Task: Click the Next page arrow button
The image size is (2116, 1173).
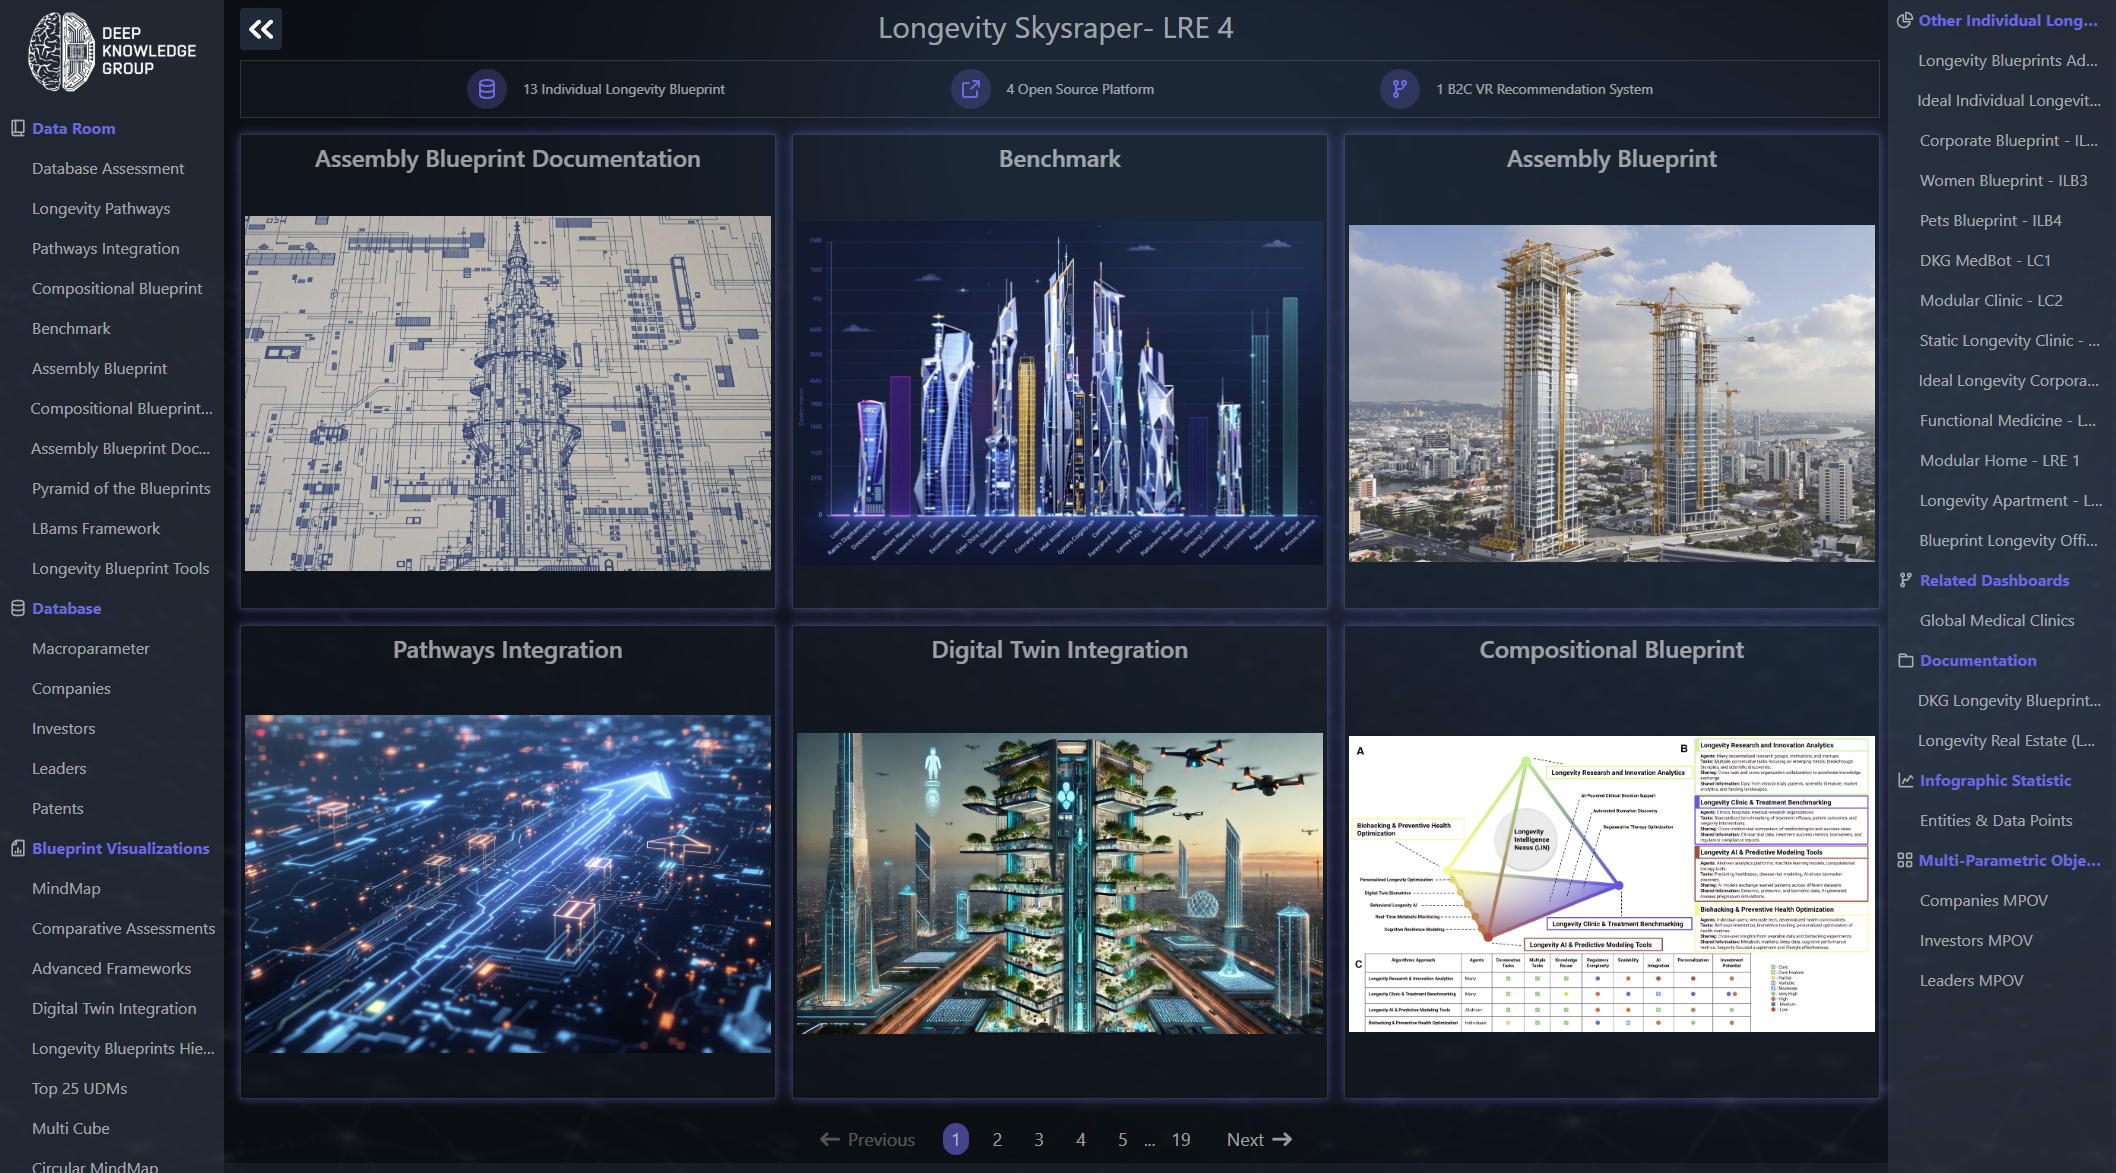Action: (1259, 1139)
